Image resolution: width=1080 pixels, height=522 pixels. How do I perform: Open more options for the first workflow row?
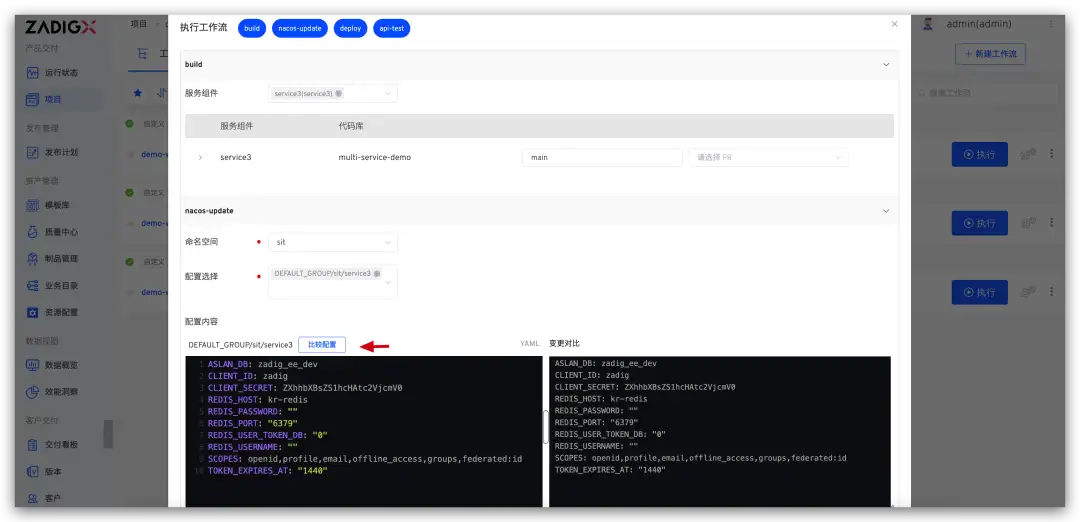coord(1051,154)
